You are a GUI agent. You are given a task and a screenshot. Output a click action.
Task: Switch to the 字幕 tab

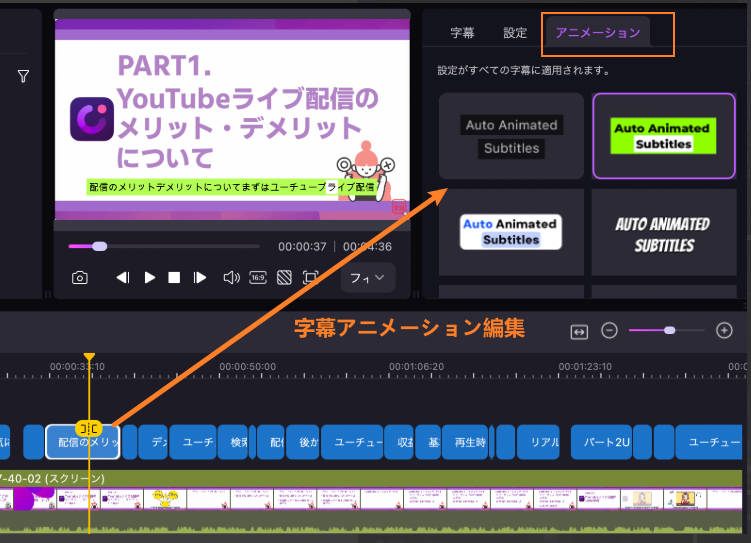tap(462, 33)
